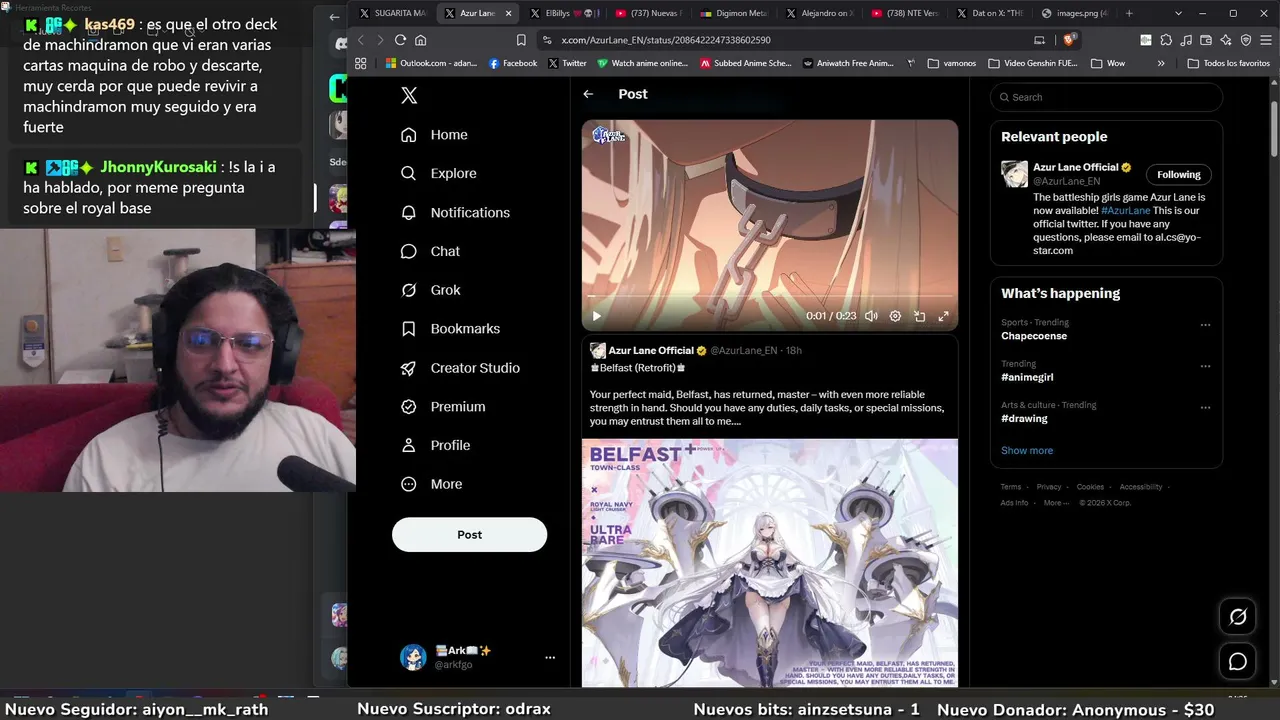Click the browser address bar URL
Screen dimensions: 1280x720
click(666, 40)
